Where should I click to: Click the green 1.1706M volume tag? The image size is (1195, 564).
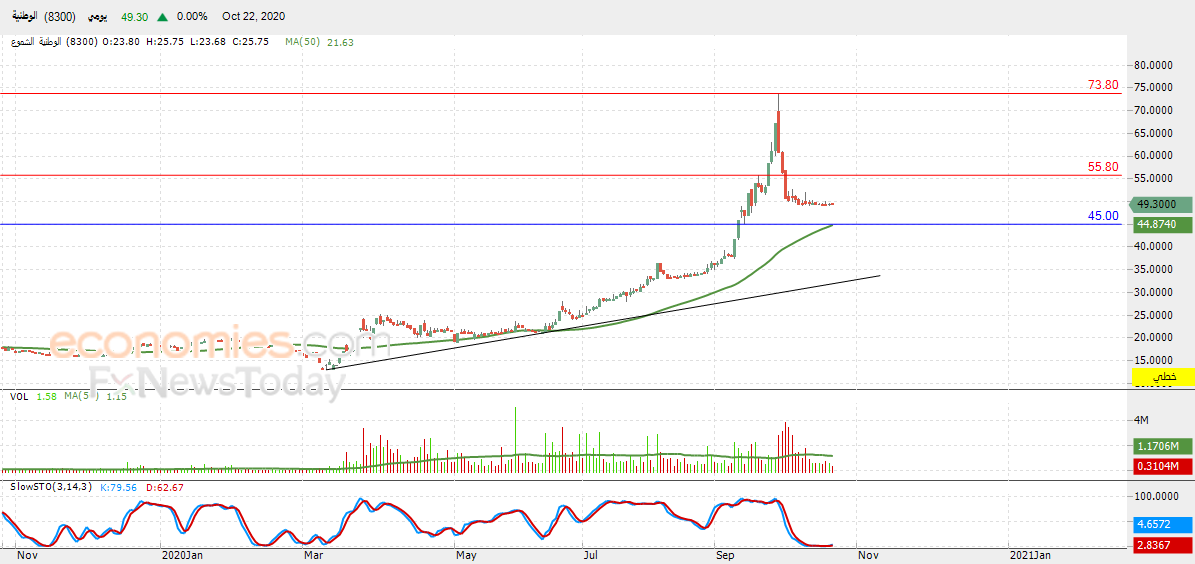pyautogui.click(x=1161, y=446)
